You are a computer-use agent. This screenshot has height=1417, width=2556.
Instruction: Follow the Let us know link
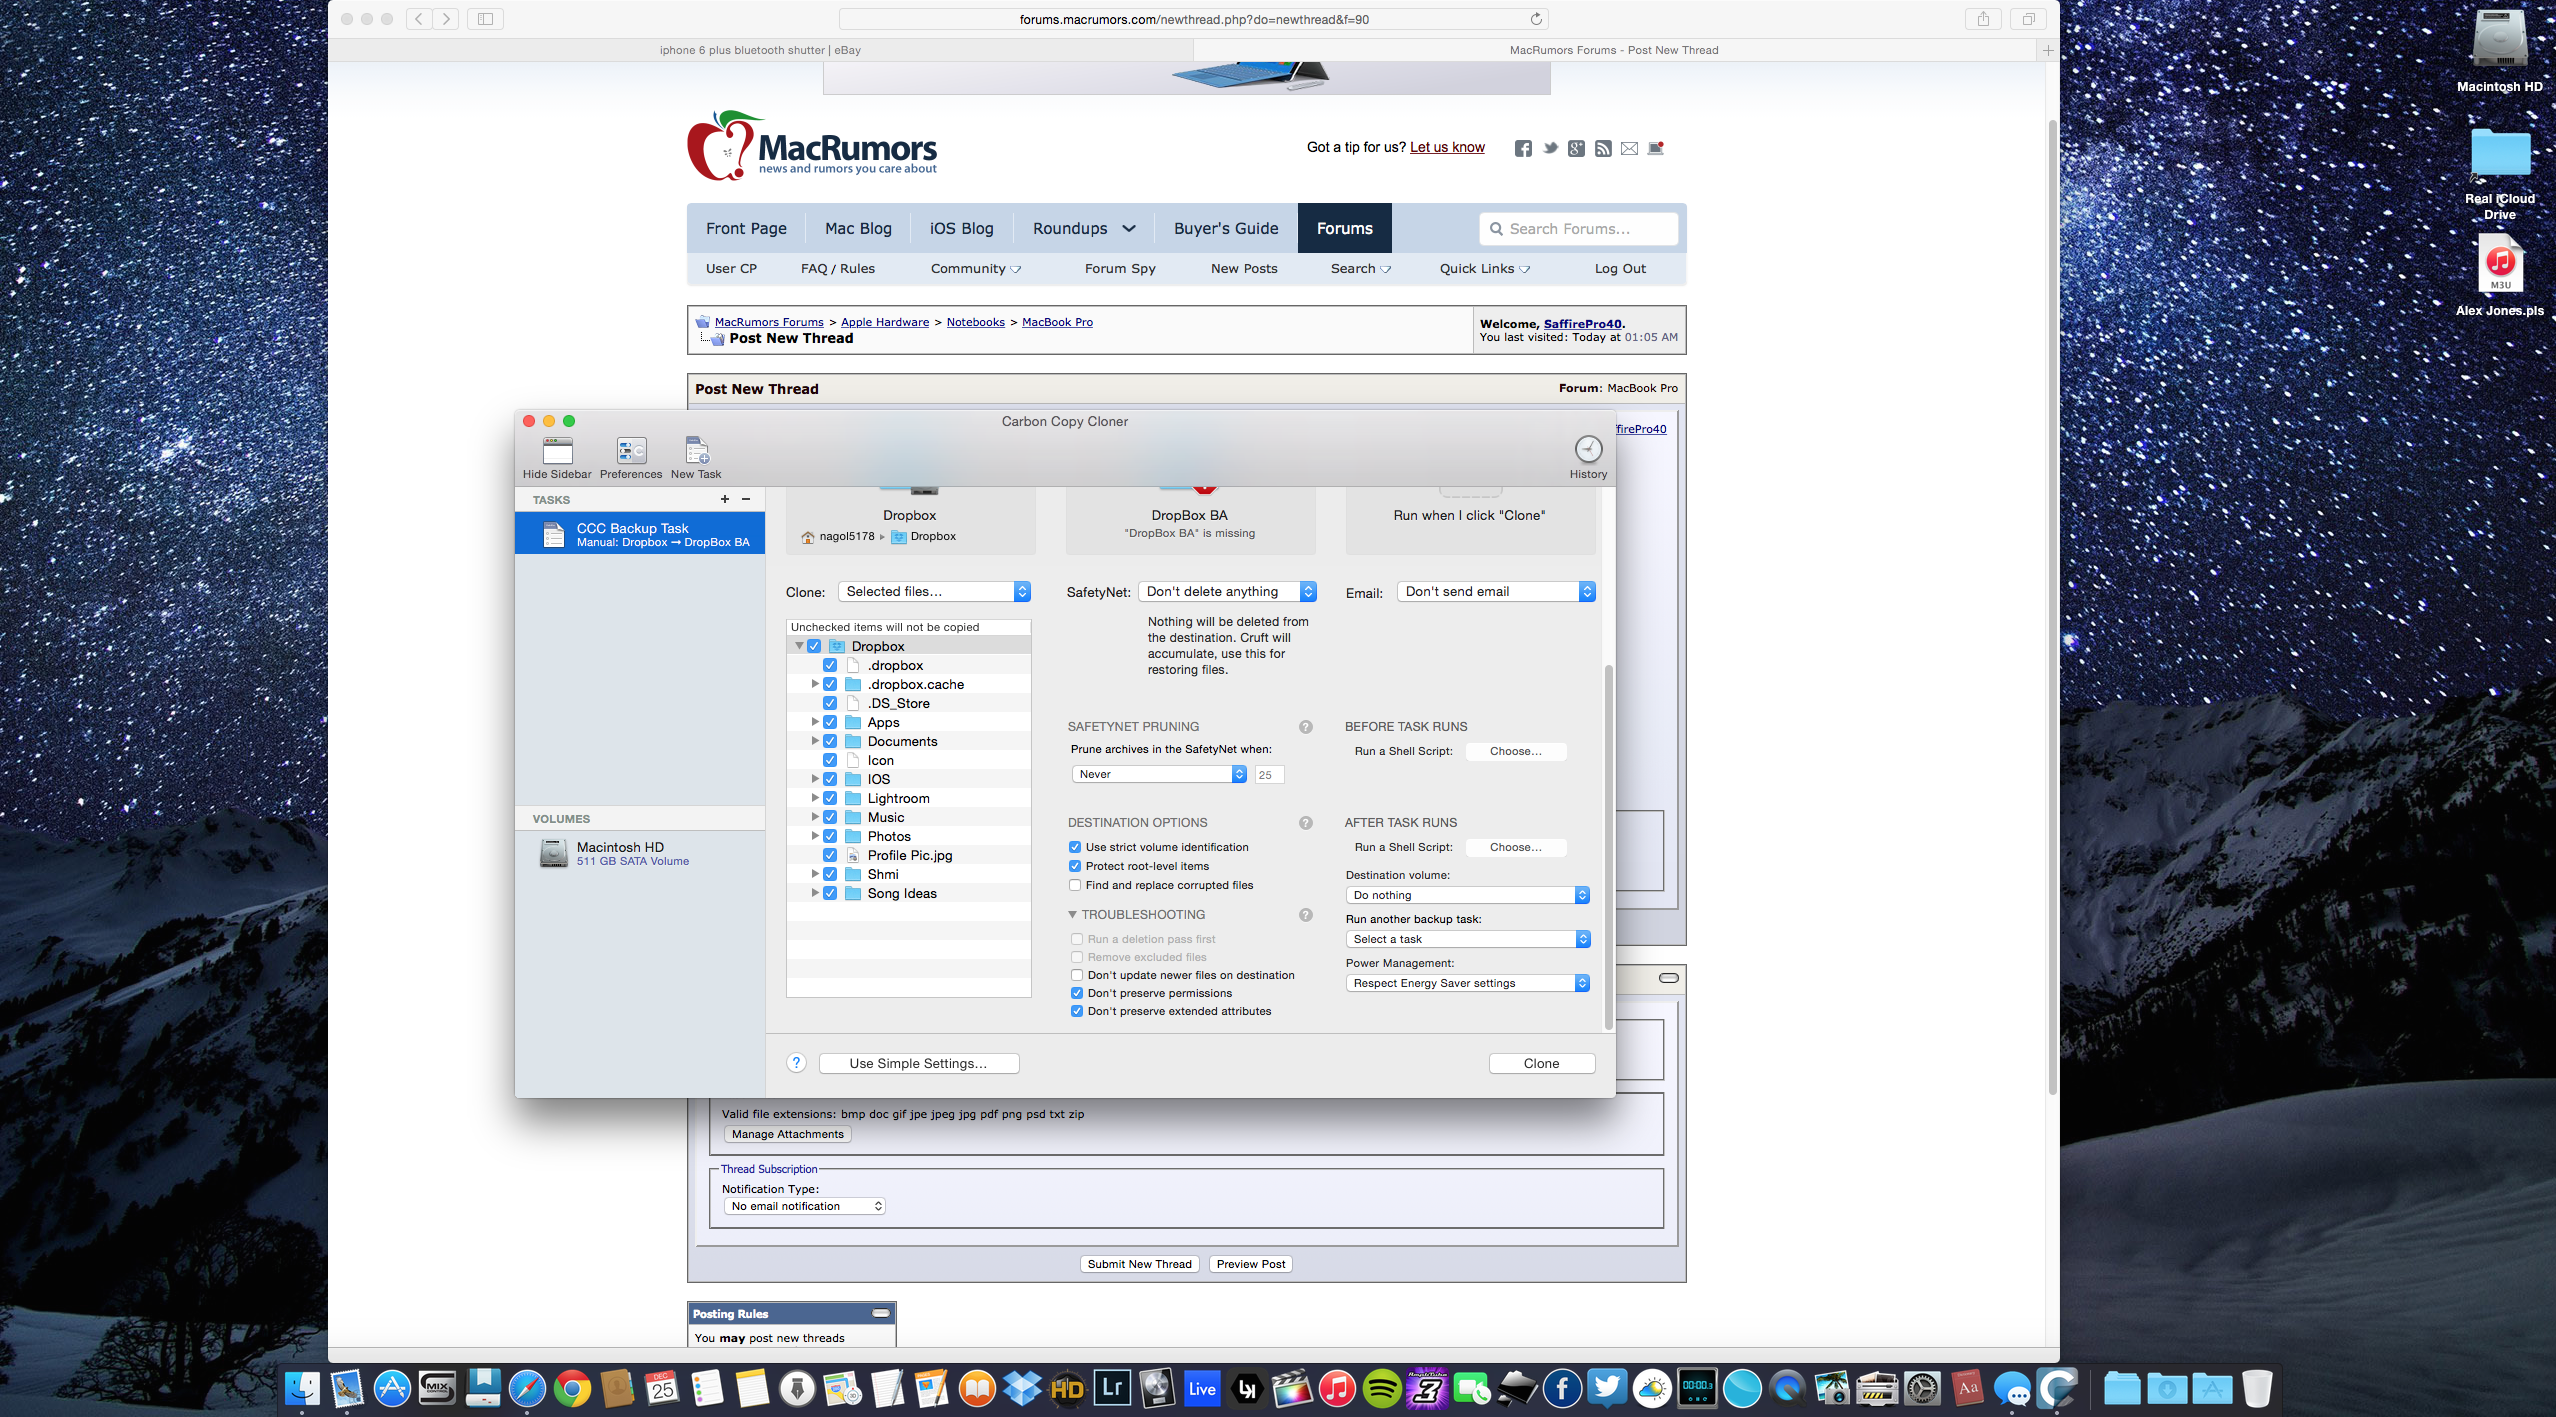tap(1447, 147)
